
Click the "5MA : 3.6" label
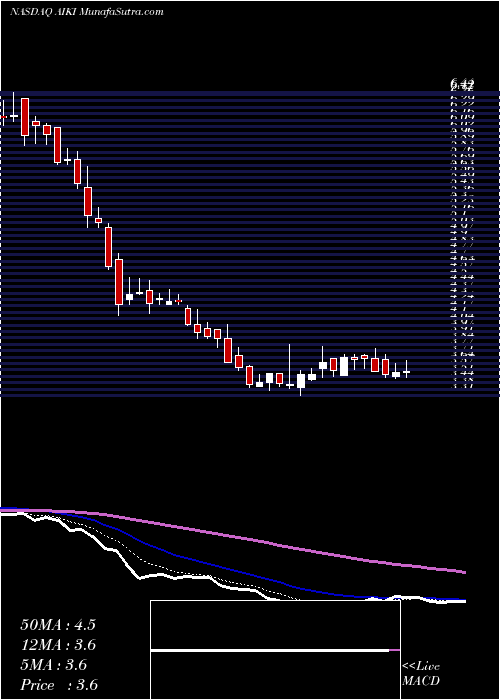coord(54,665)
